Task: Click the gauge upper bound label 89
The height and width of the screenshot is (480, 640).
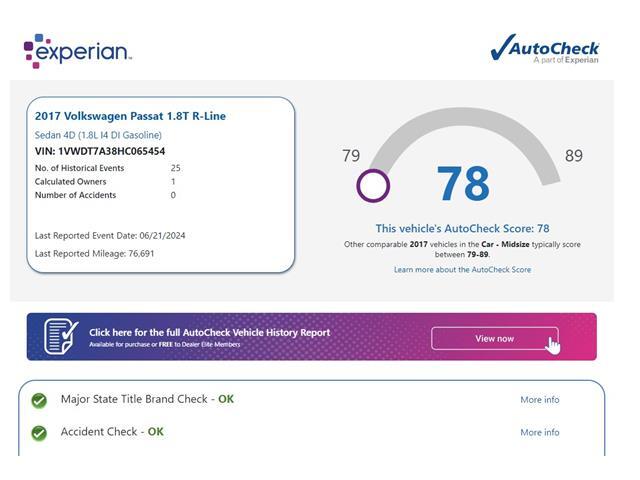Action: pos(574,156)
